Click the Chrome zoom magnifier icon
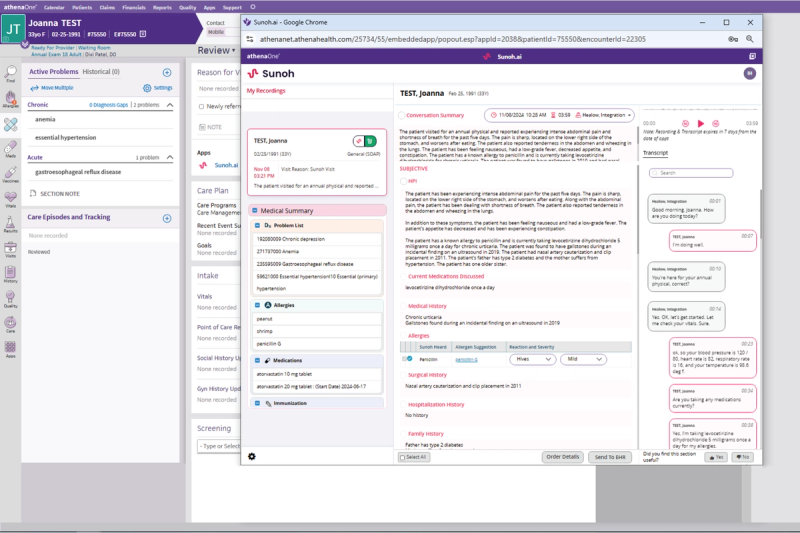This screenshot has width=800, height=533. 749,39
